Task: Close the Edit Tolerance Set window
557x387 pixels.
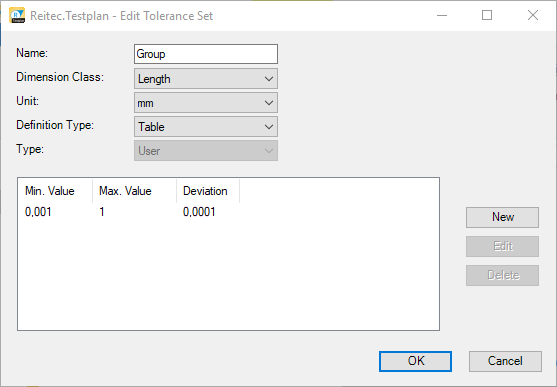Action: coord(533,16)
